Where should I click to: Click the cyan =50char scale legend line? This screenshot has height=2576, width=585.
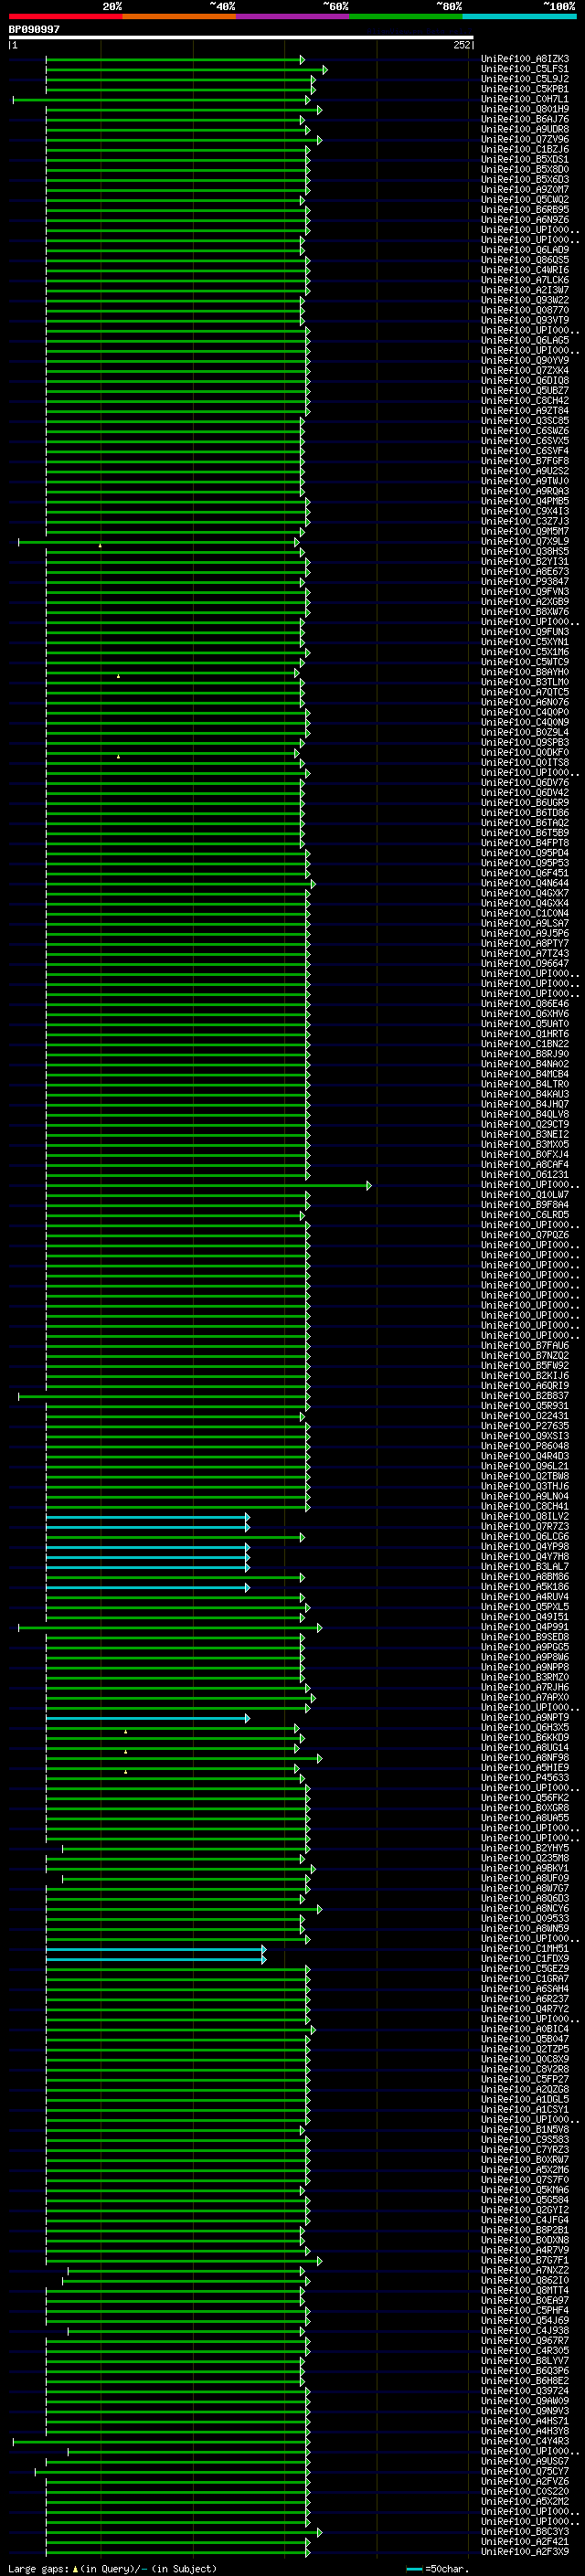click(415, 2569)
